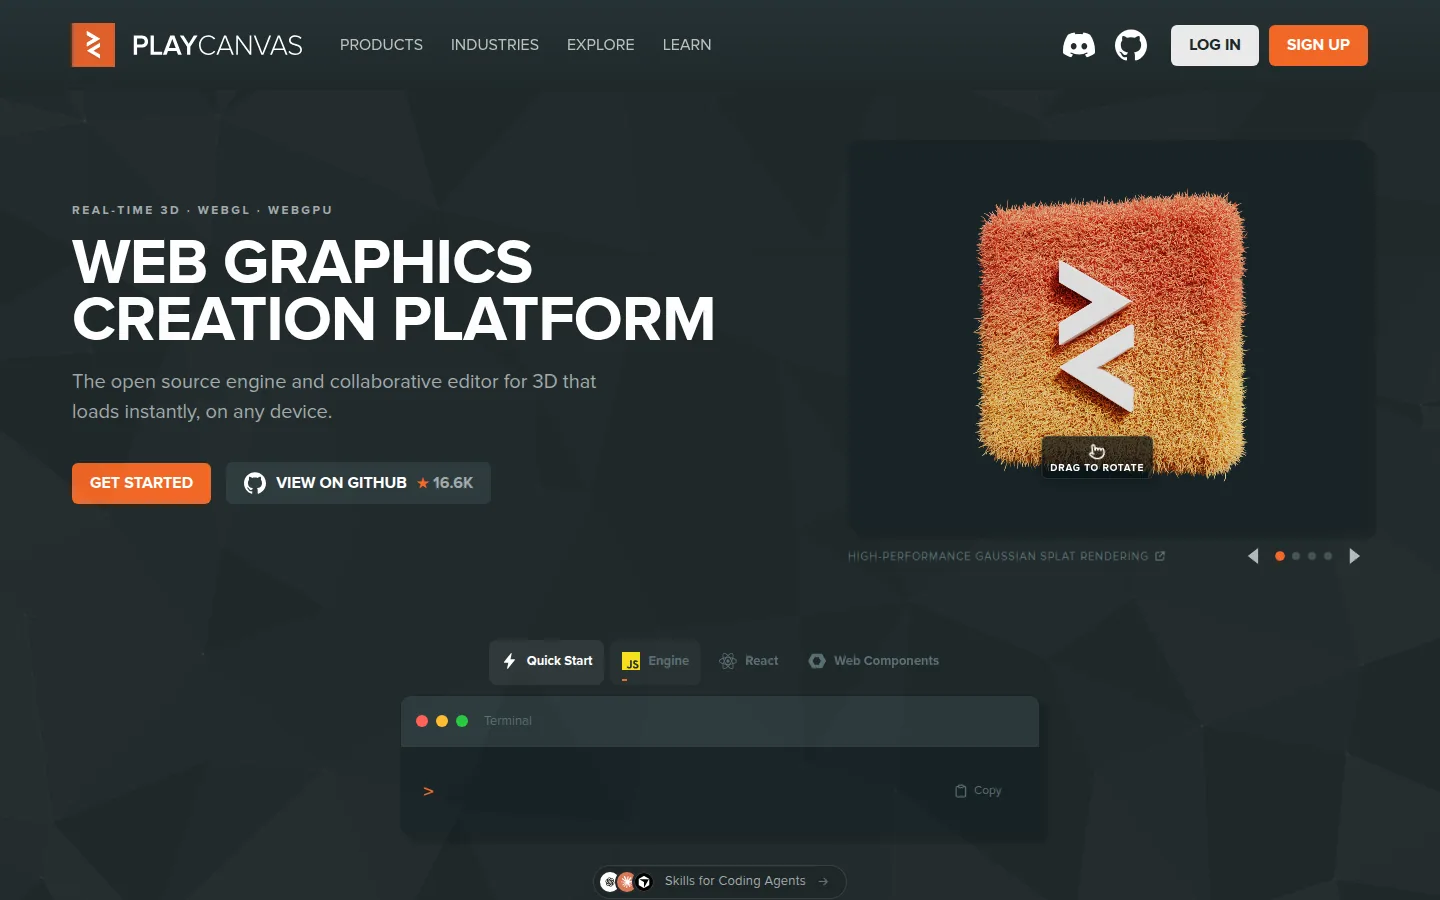The height and width of the screenshot is (900, 1440).
Task: Go to previous showcase slide arrow
Action: pos(1253,556)
